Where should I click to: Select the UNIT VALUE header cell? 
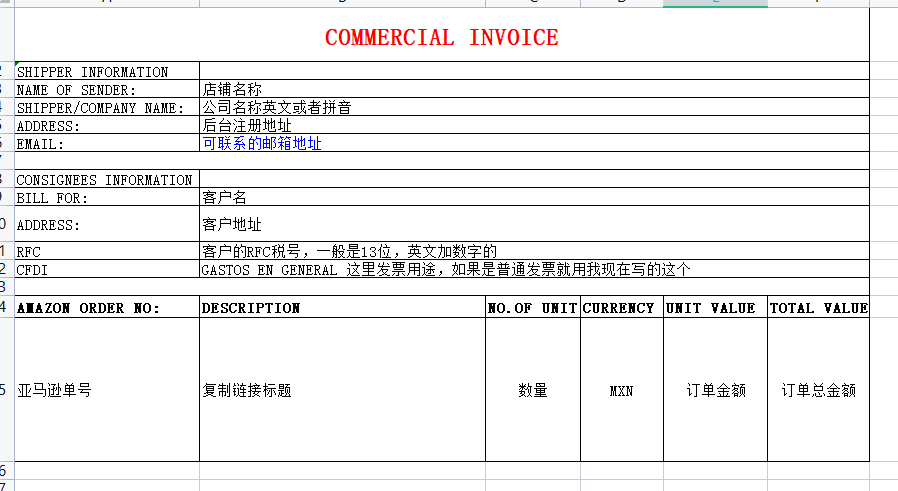tap(715, 307)
